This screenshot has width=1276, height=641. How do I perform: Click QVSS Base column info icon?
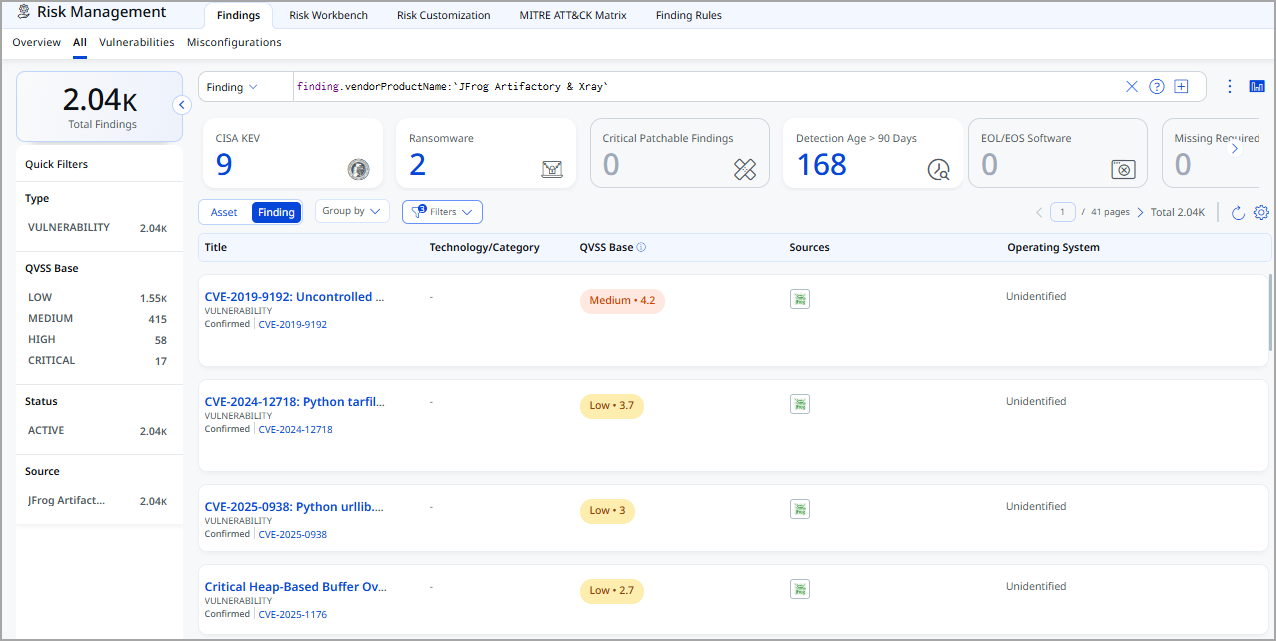[641, 247]
